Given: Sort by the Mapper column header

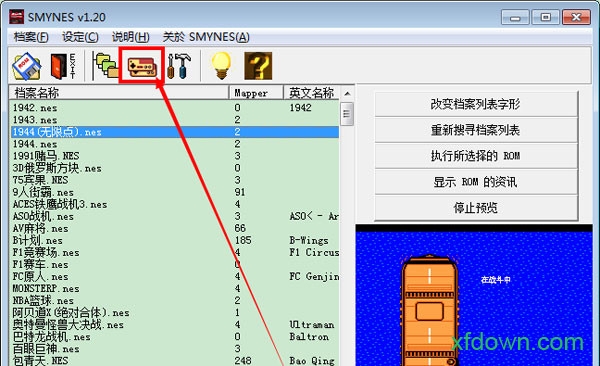Looking at the screenshot, I should click(256, 93).
